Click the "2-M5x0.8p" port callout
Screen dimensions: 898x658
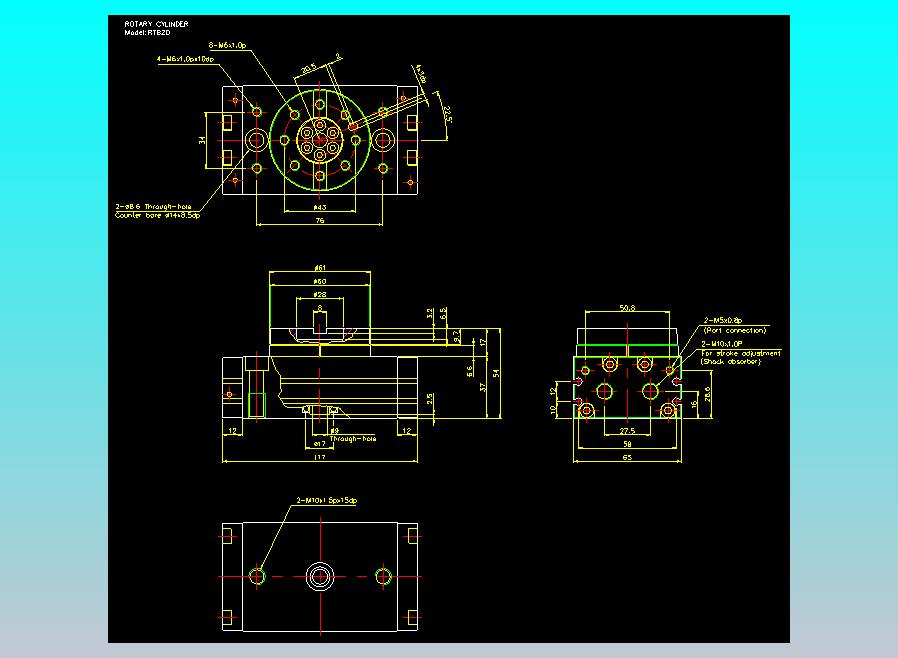723,321
